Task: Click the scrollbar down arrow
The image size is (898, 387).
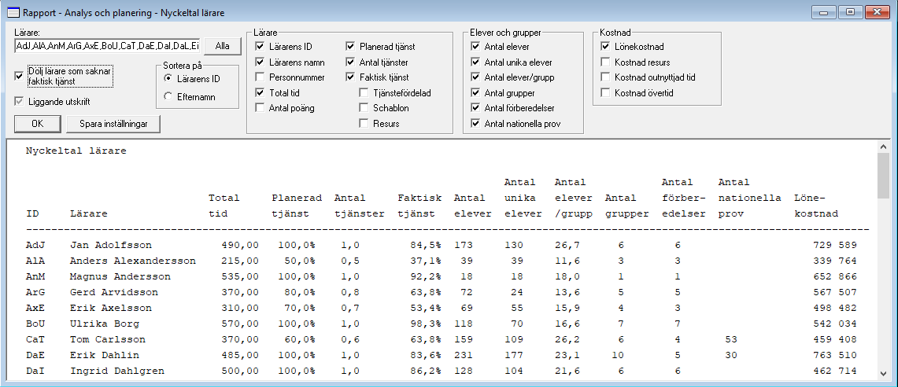Action: click(x=883, y=373)
